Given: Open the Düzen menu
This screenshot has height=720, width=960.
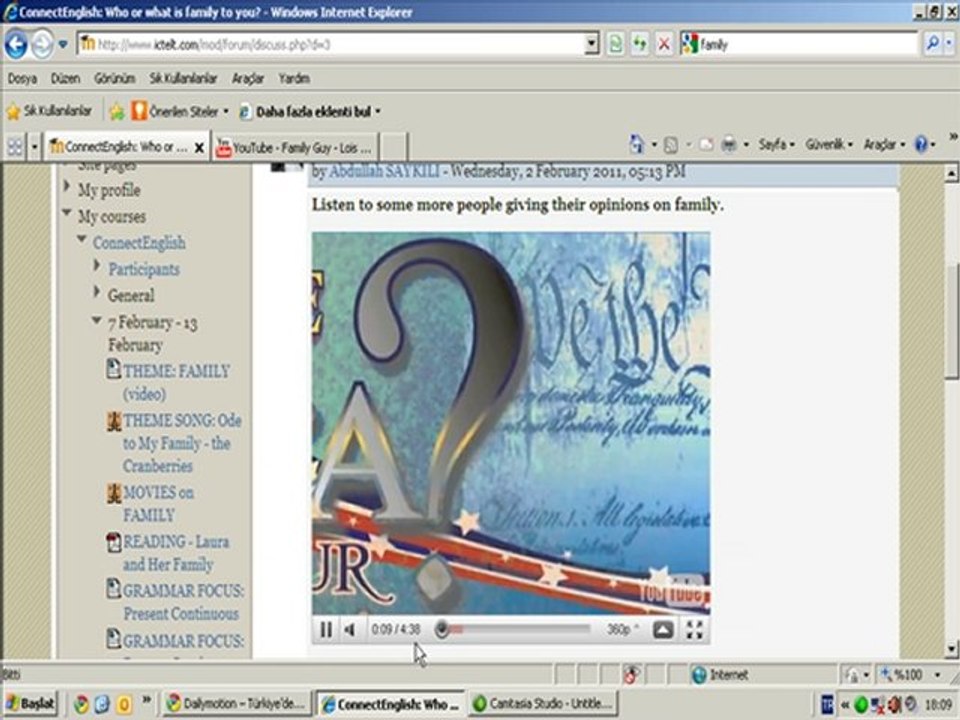Looking at the screenshot, I should pos(65,78).
